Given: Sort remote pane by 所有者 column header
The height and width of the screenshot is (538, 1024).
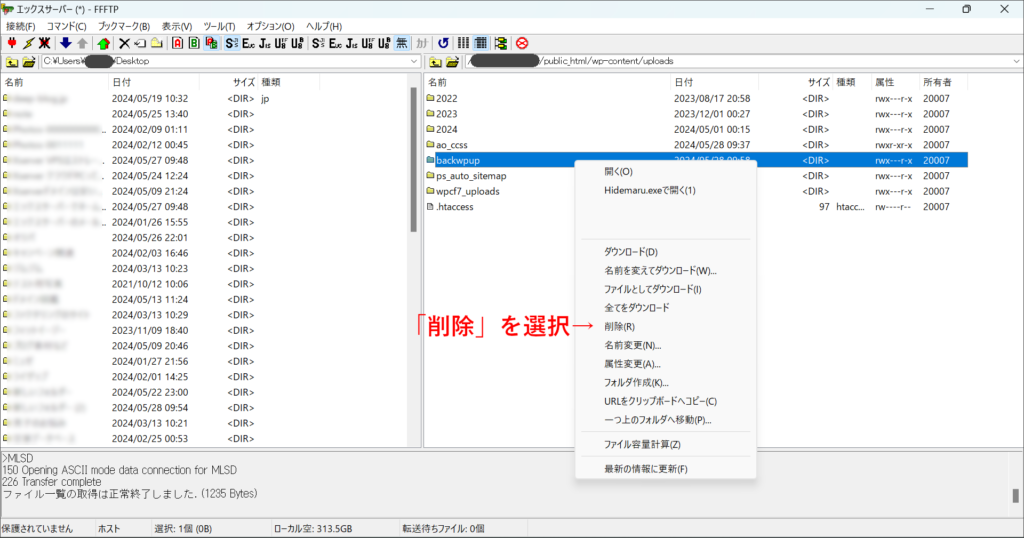Looking at the screenshot, I should (x=942, y=82).
